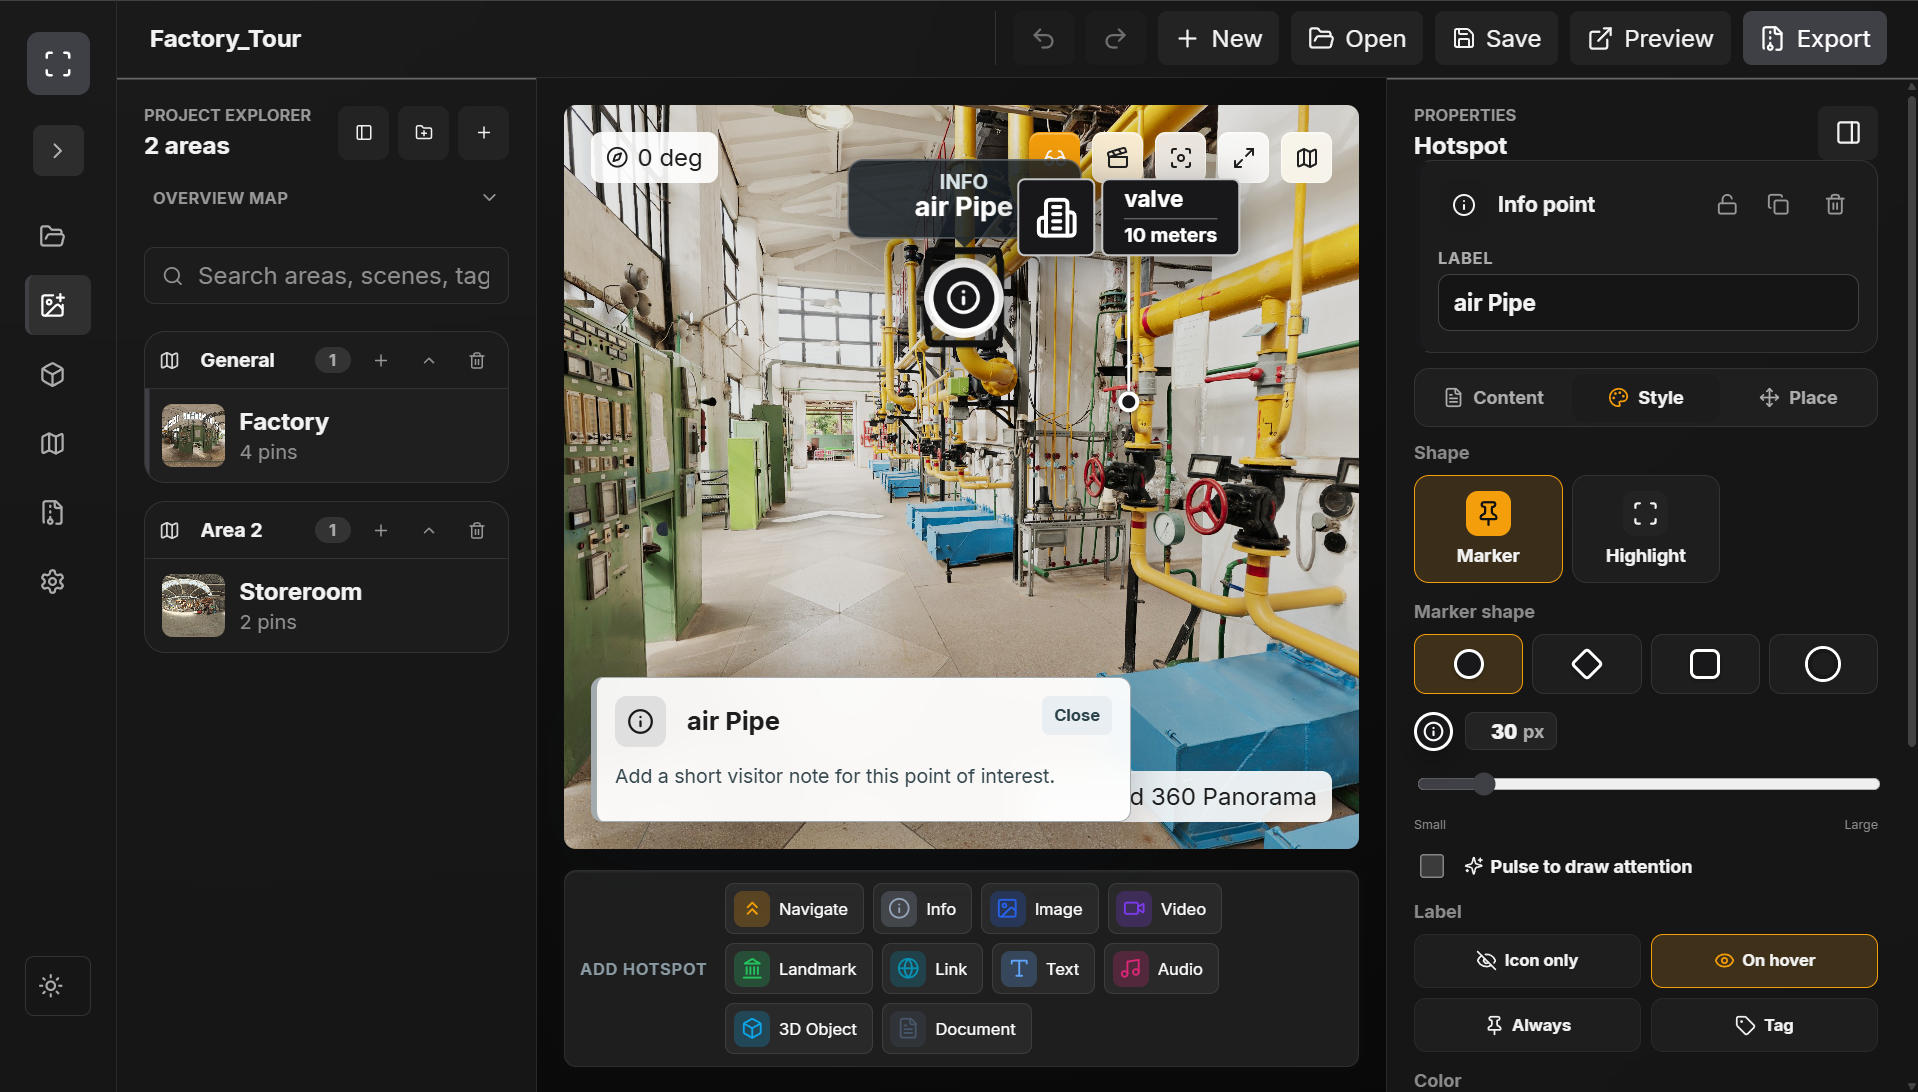
Task: Toggle the Project Explorer panel layout icon
Action: 364,133
